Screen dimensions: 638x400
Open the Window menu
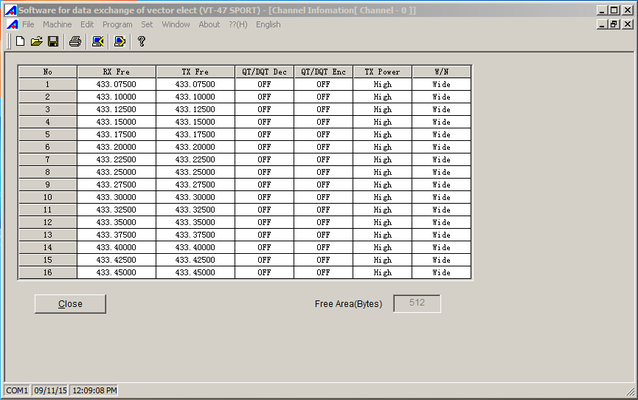[x=176, y=24]
